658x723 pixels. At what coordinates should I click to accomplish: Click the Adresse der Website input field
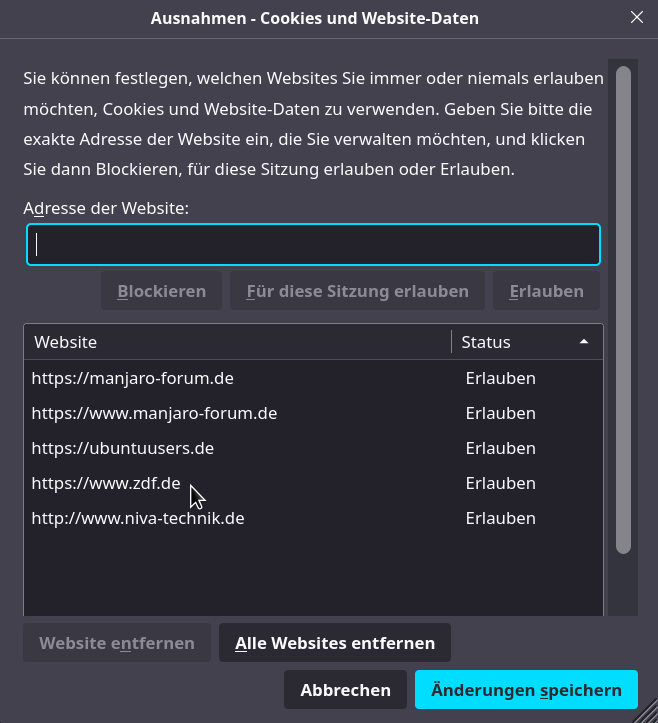click(313, 245)
